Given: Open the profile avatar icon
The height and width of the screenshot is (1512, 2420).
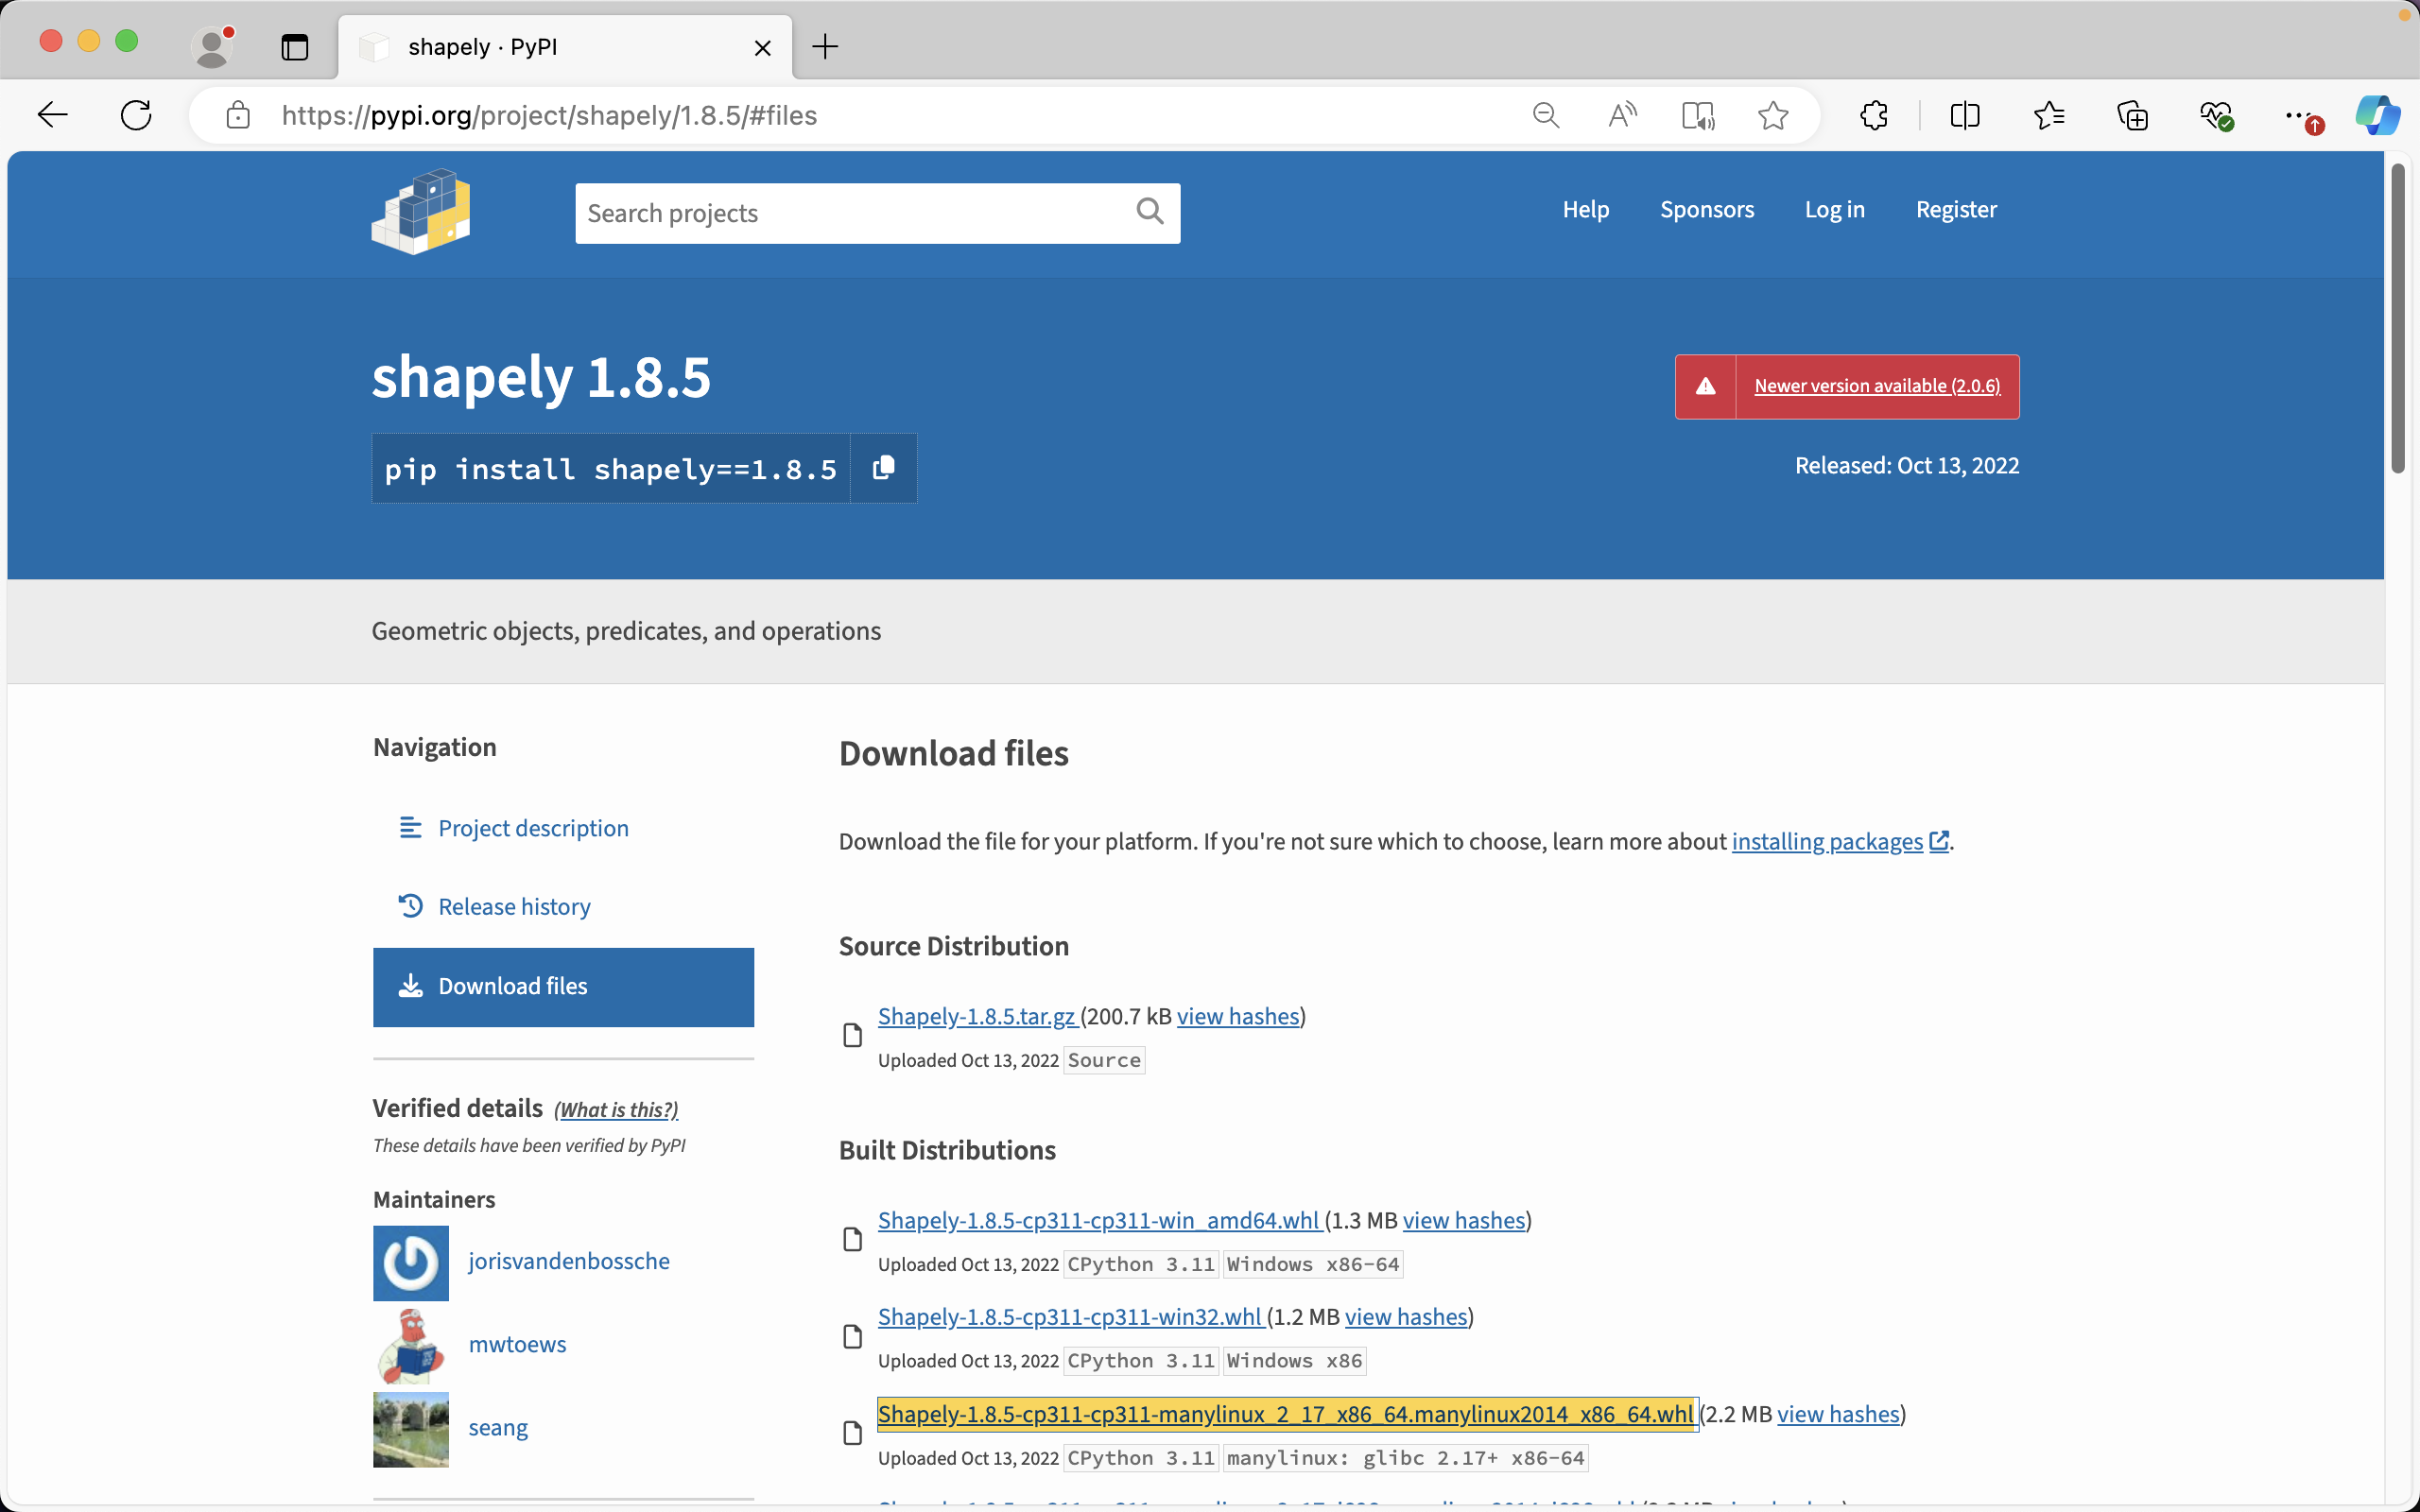Looking at the screenshot, I should pyautogui.click(x=212, y=47).
